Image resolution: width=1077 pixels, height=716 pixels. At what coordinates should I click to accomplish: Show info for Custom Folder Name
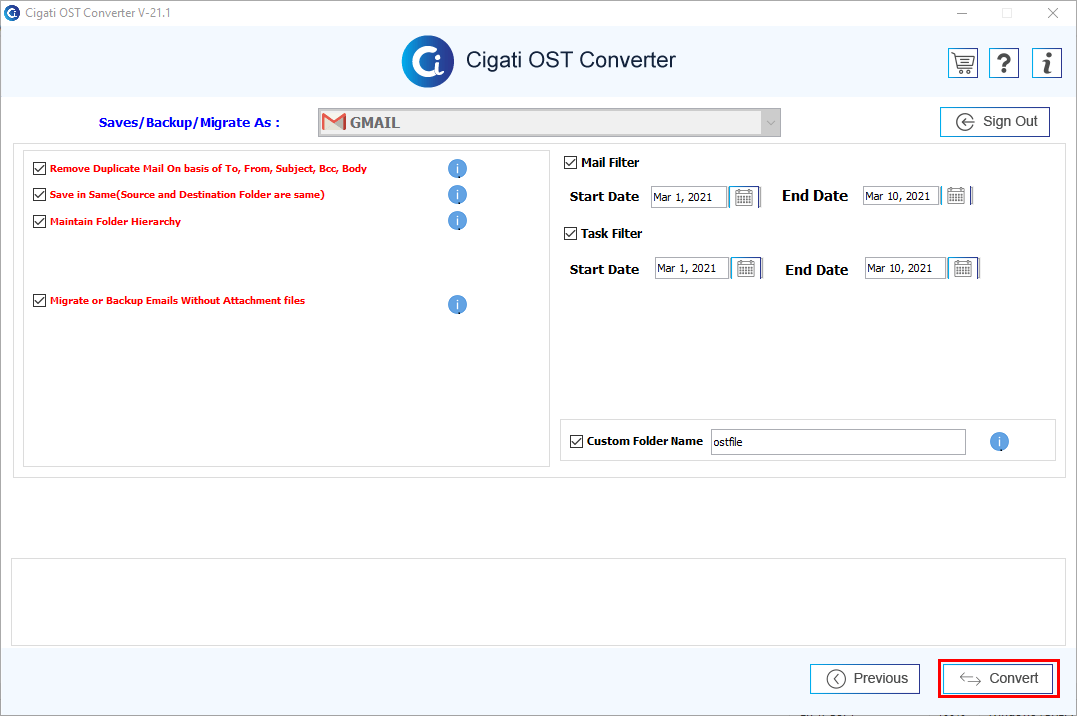tap(999, 442)
